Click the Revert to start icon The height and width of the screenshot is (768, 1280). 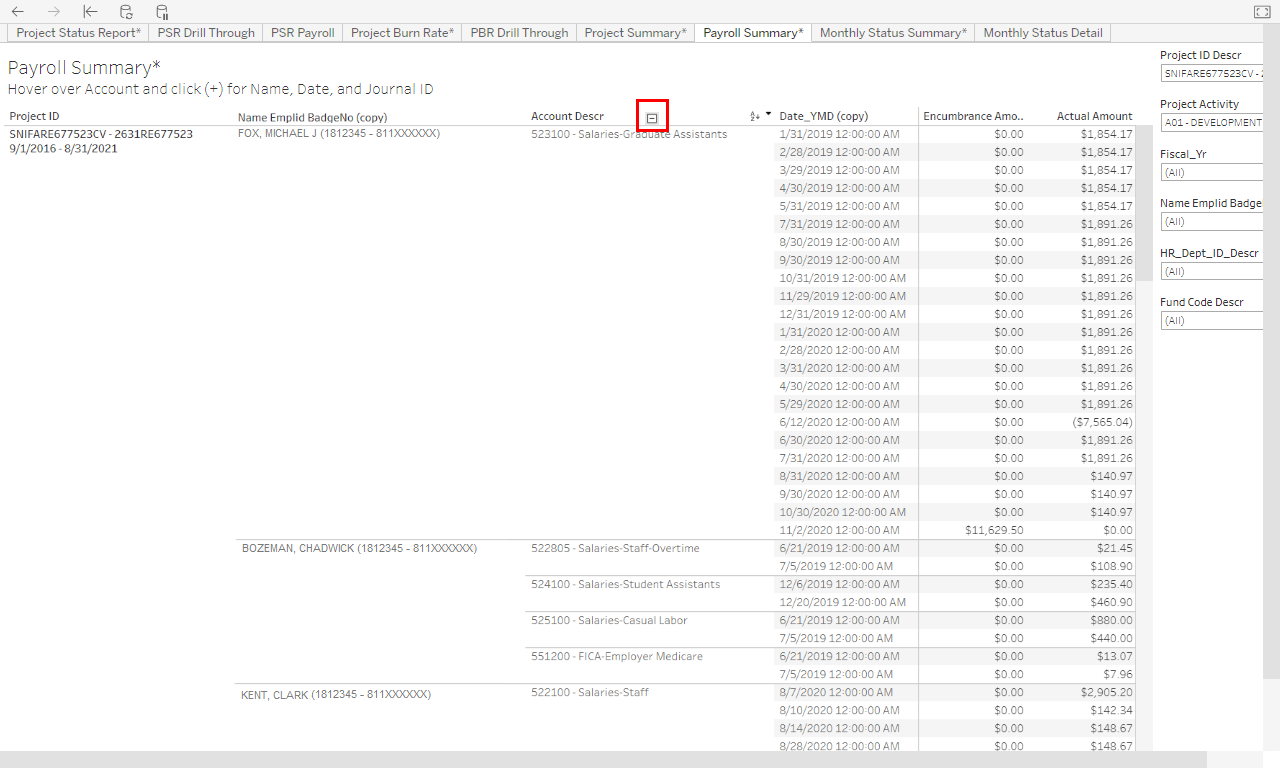(x=90, y=12)
